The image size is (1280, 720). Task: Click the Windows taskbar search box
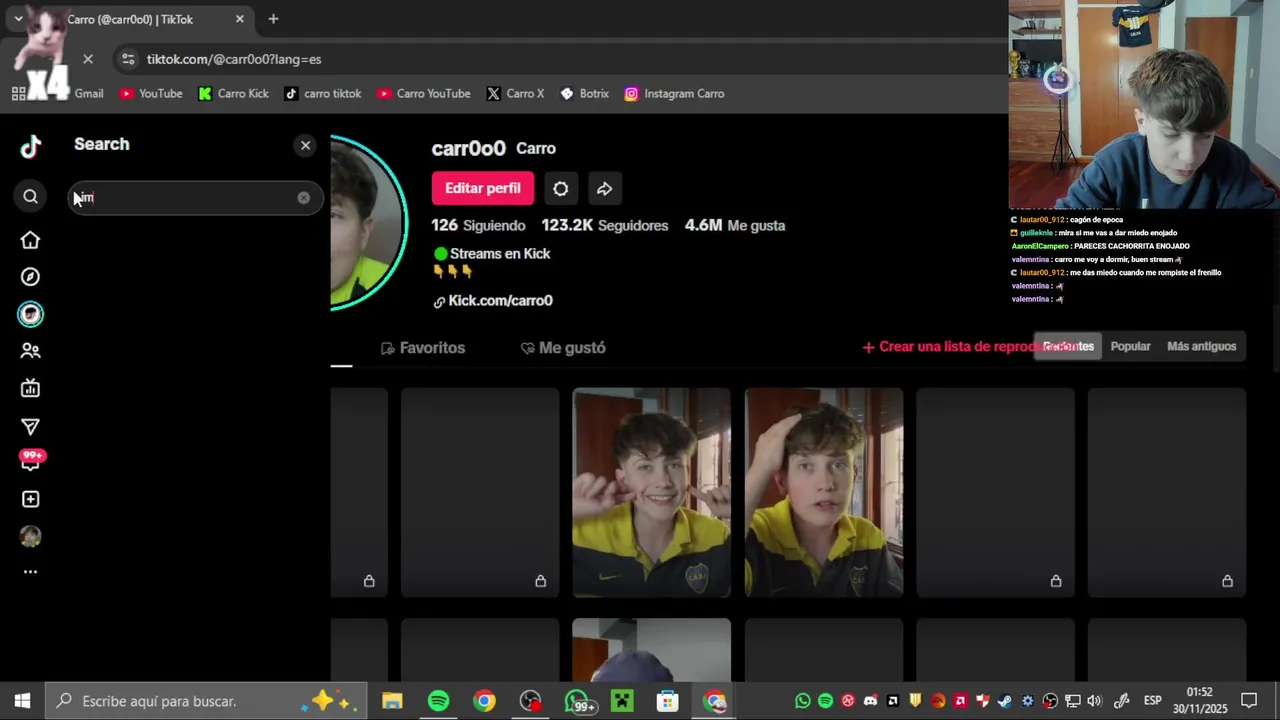[x=207, y=701]
